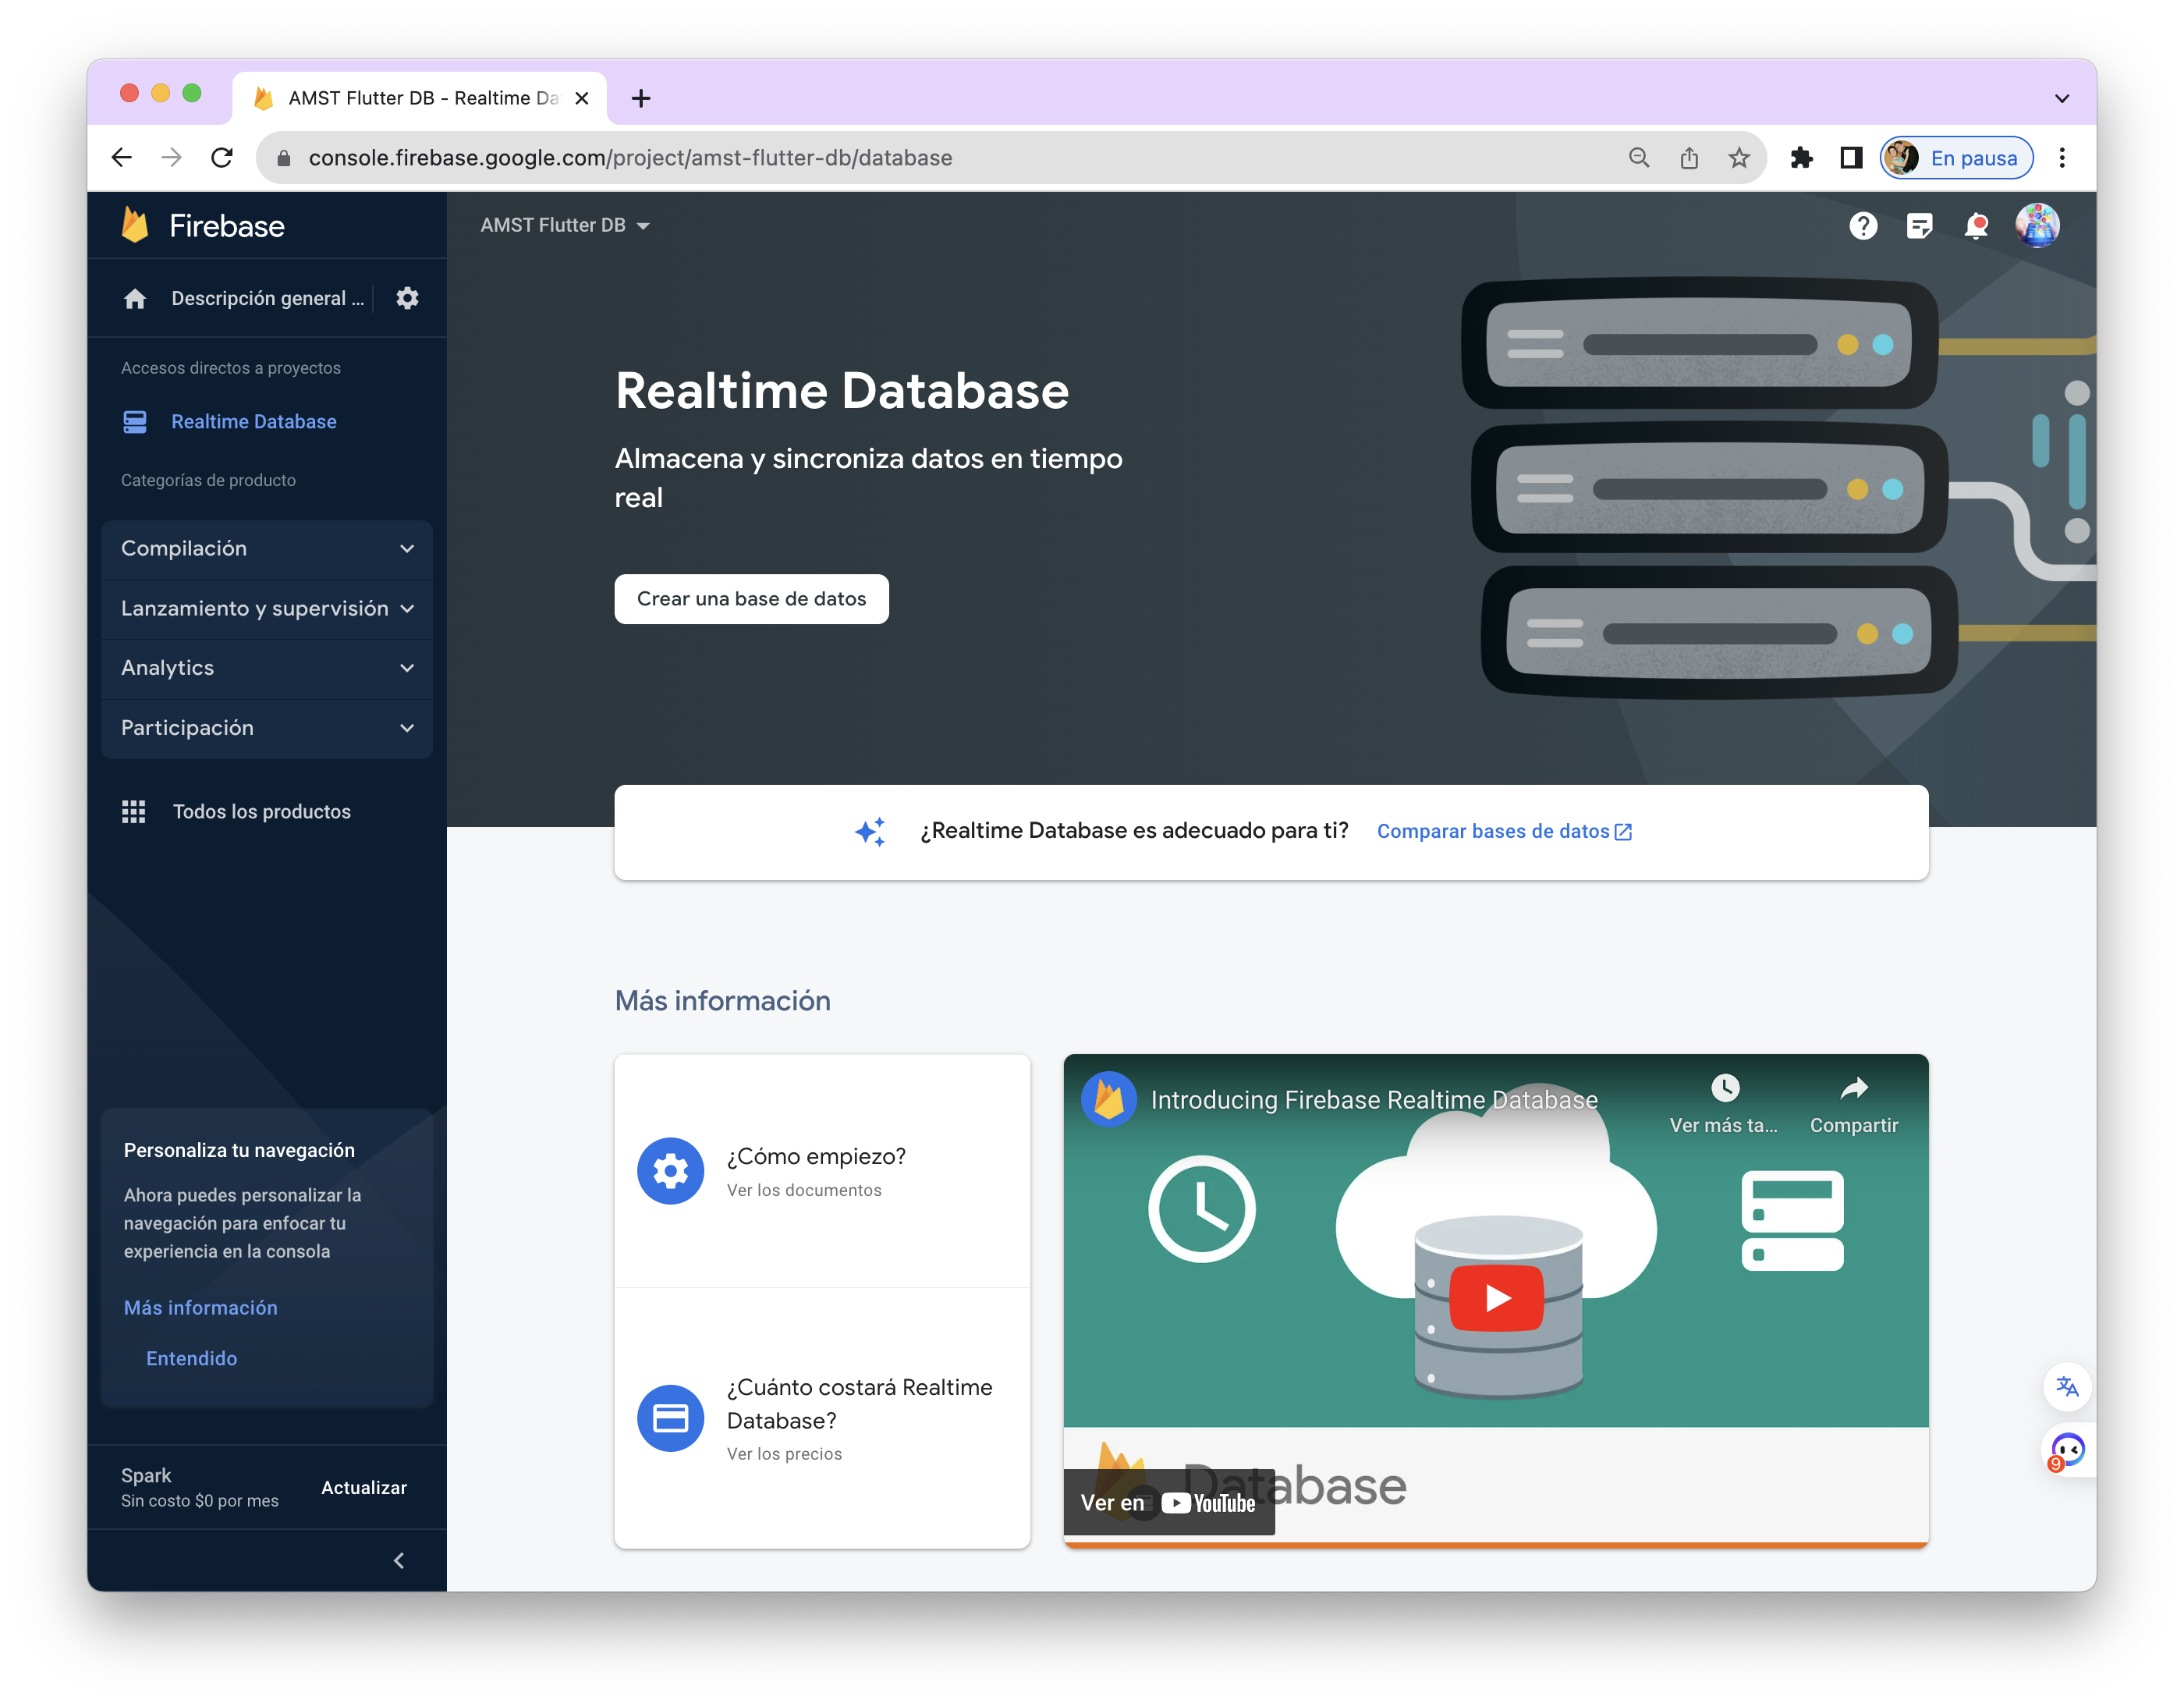This screenshot has width=2184, height=1707.
Task: Click the credit card pricing icon
Action: point(670,1418)
